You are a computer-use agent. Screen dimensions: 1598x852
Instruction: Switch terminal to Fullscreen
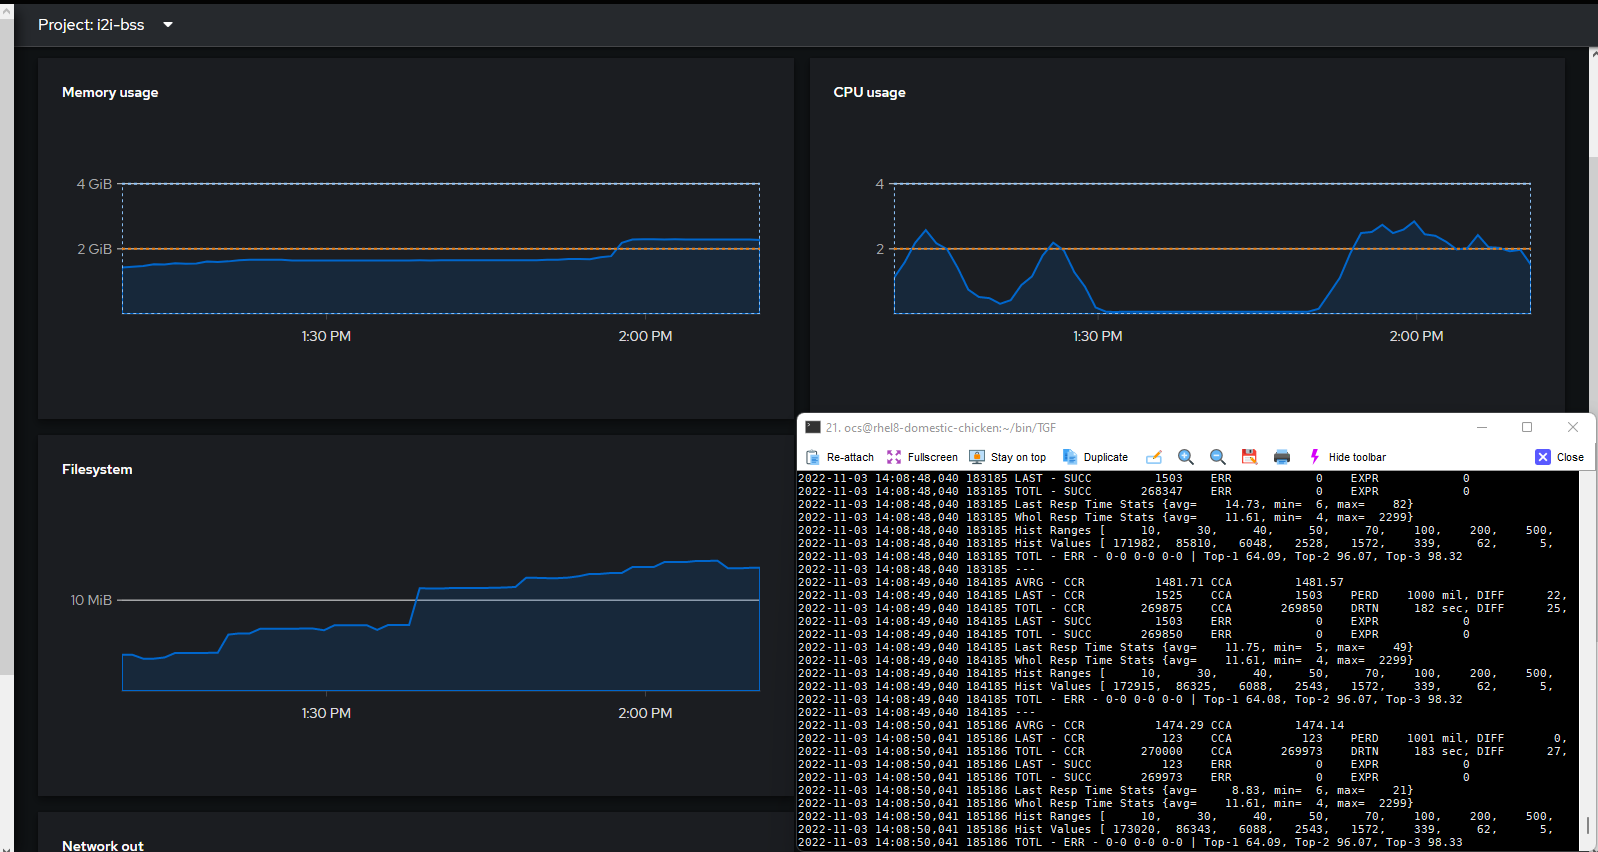(922, 457)
